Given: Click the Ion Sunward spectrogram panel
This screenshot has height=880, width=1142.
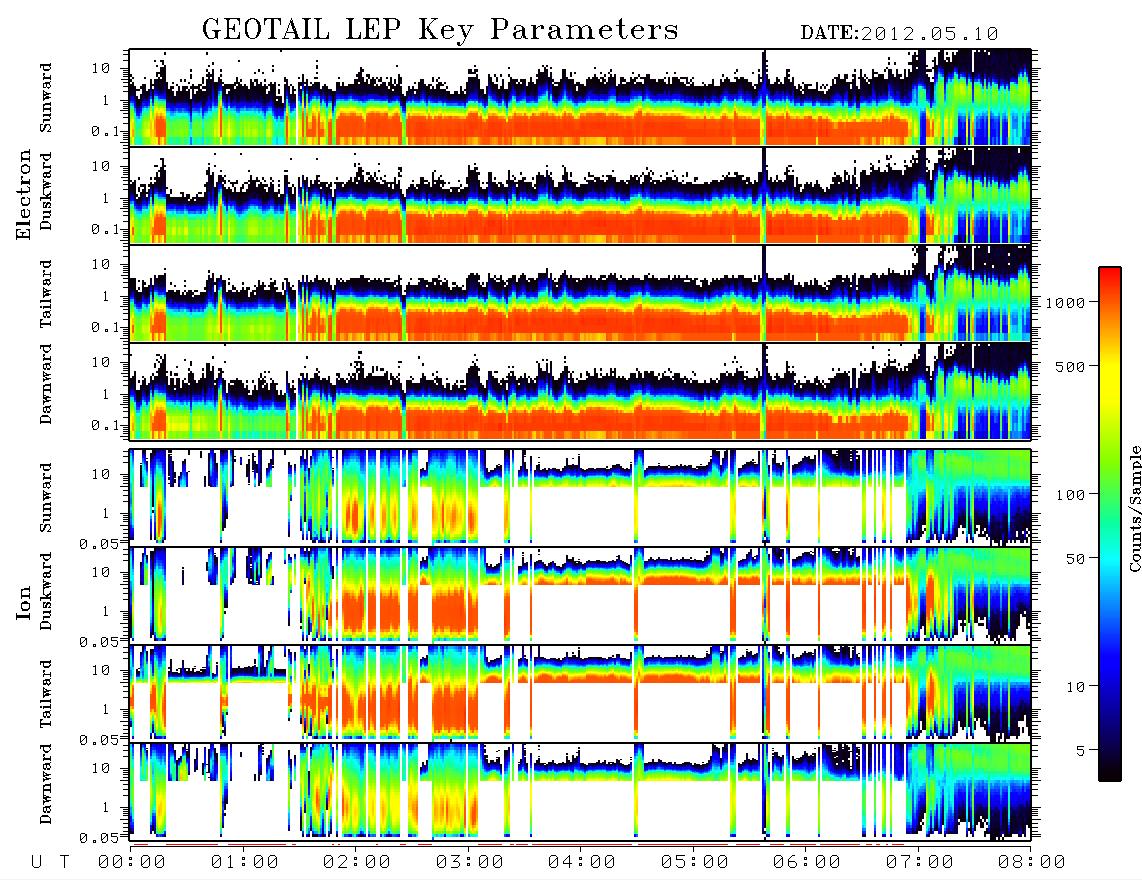Looking at the screenshot, I should click(580, 497).
